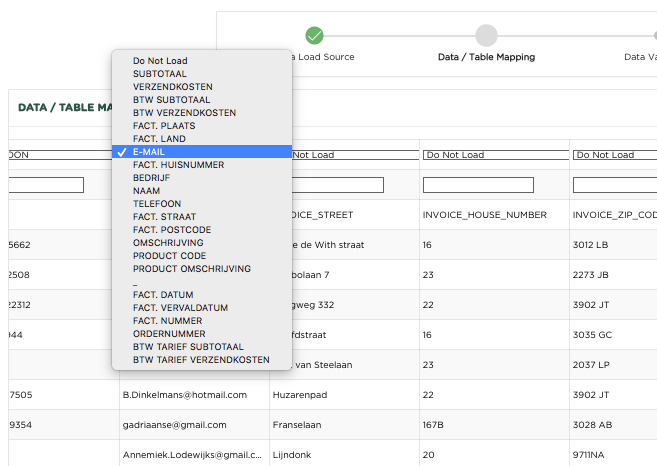This screenshot has width=657, height=466.
Task: Open dropdown above INVOICE_HOUSE_NUMBER column
Action: pos(492,155)
